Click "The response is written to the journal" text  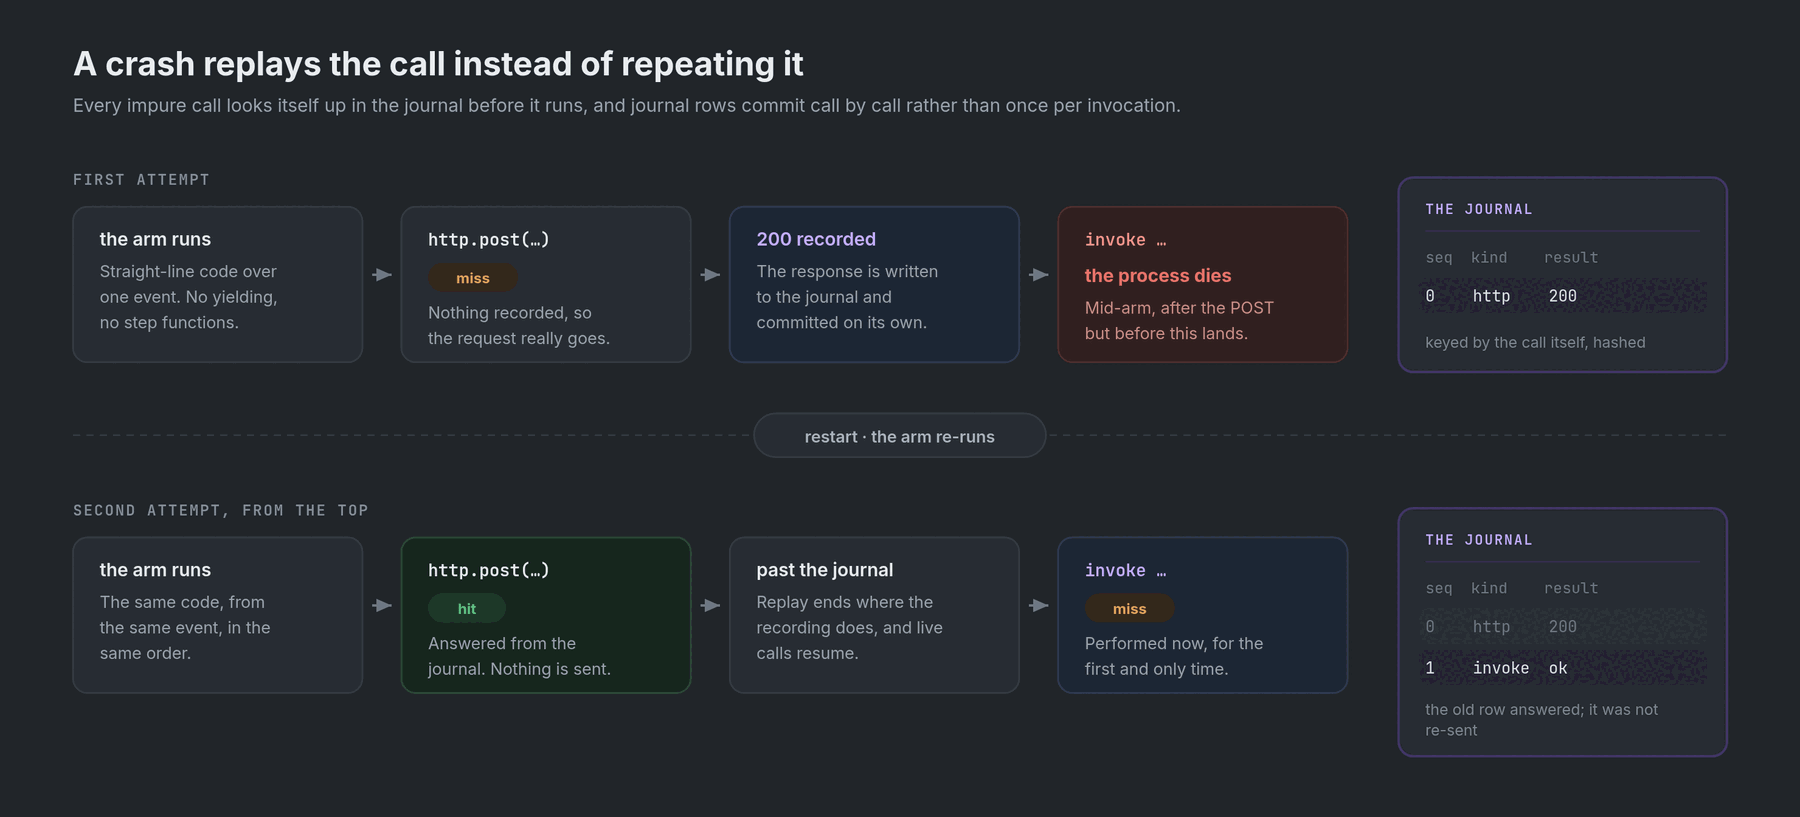(x=847, y=297)
